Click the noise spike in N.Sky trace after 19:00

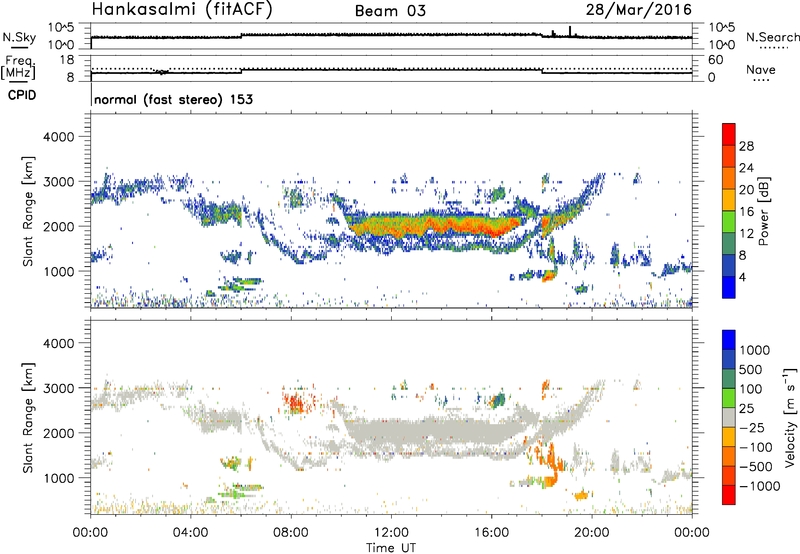click(570, 31)
